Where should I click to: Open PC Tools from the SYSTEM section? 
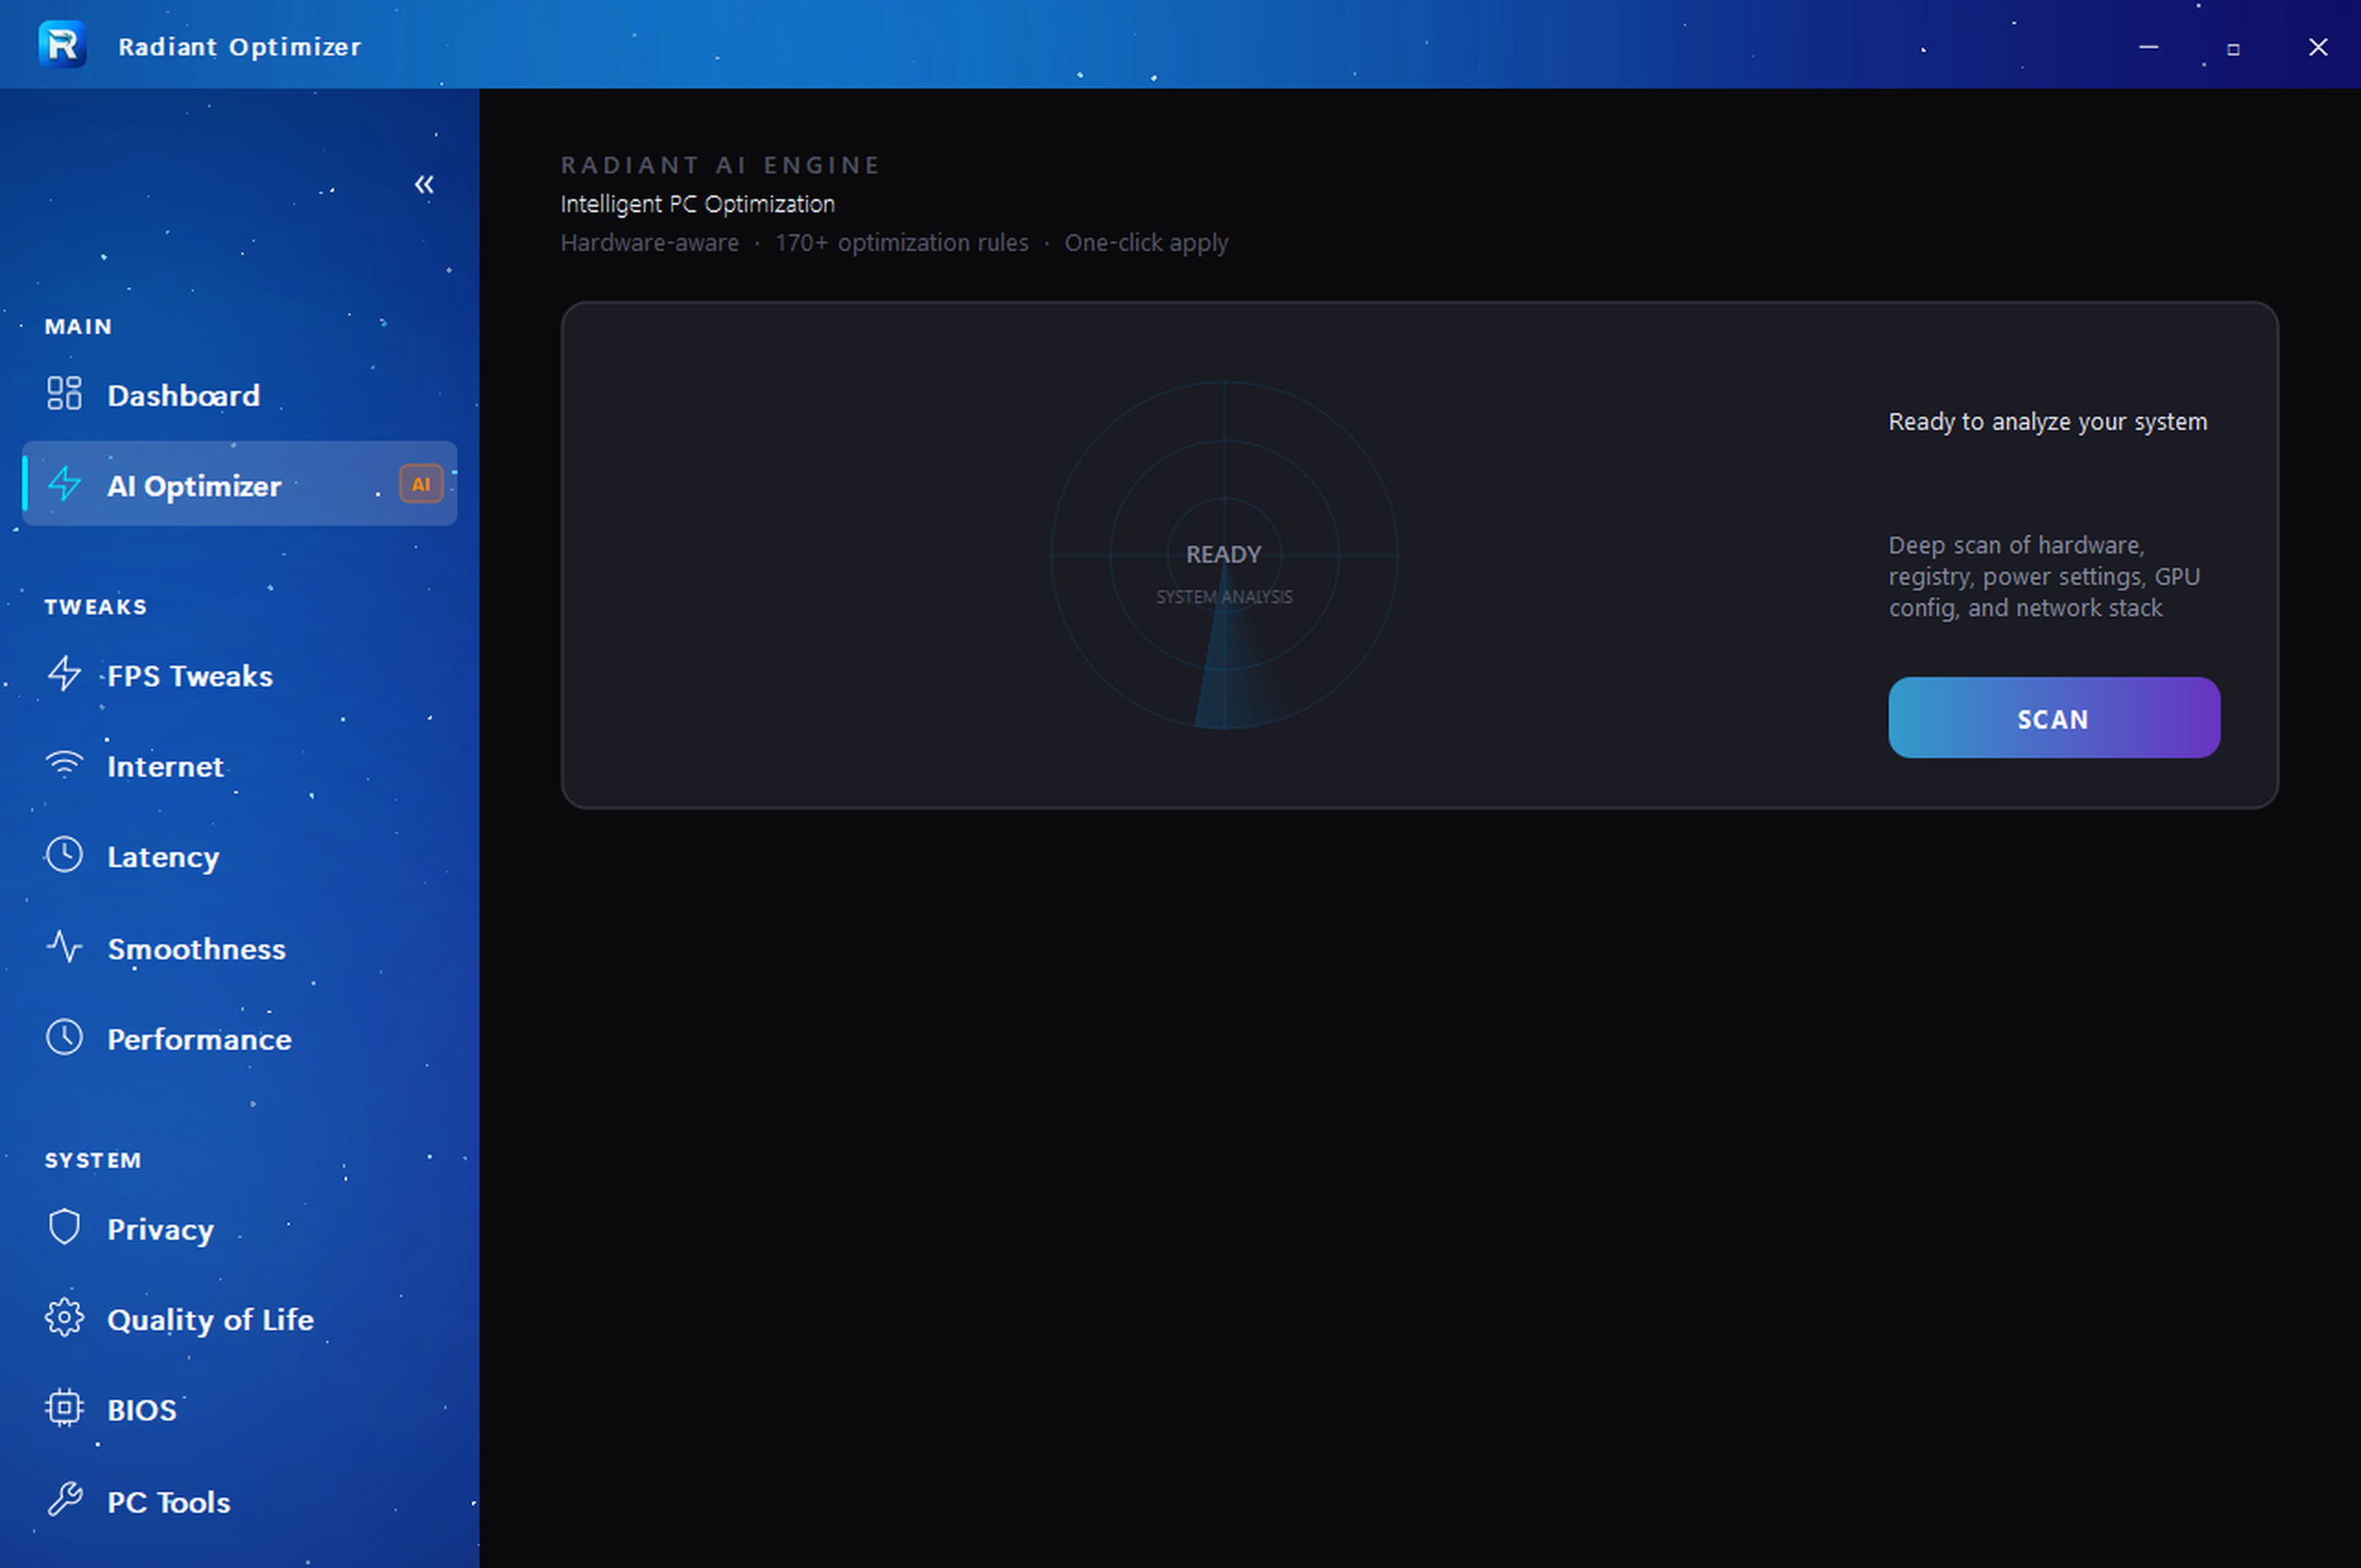pyautogui.click(x=168, y=1500)
